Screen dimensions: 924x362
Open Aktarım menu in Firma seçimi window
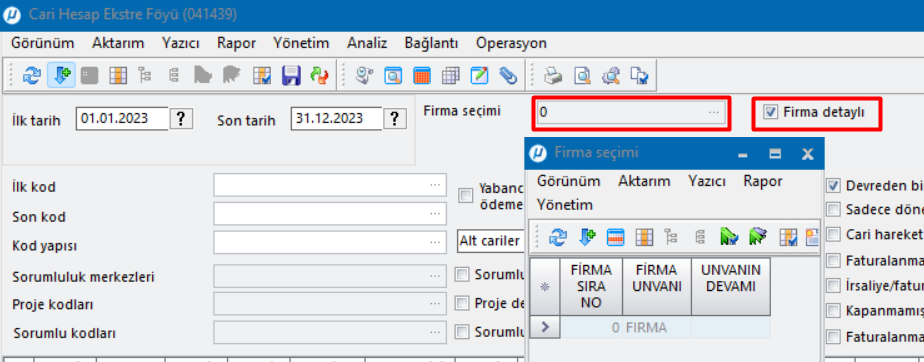click(644, 181)
